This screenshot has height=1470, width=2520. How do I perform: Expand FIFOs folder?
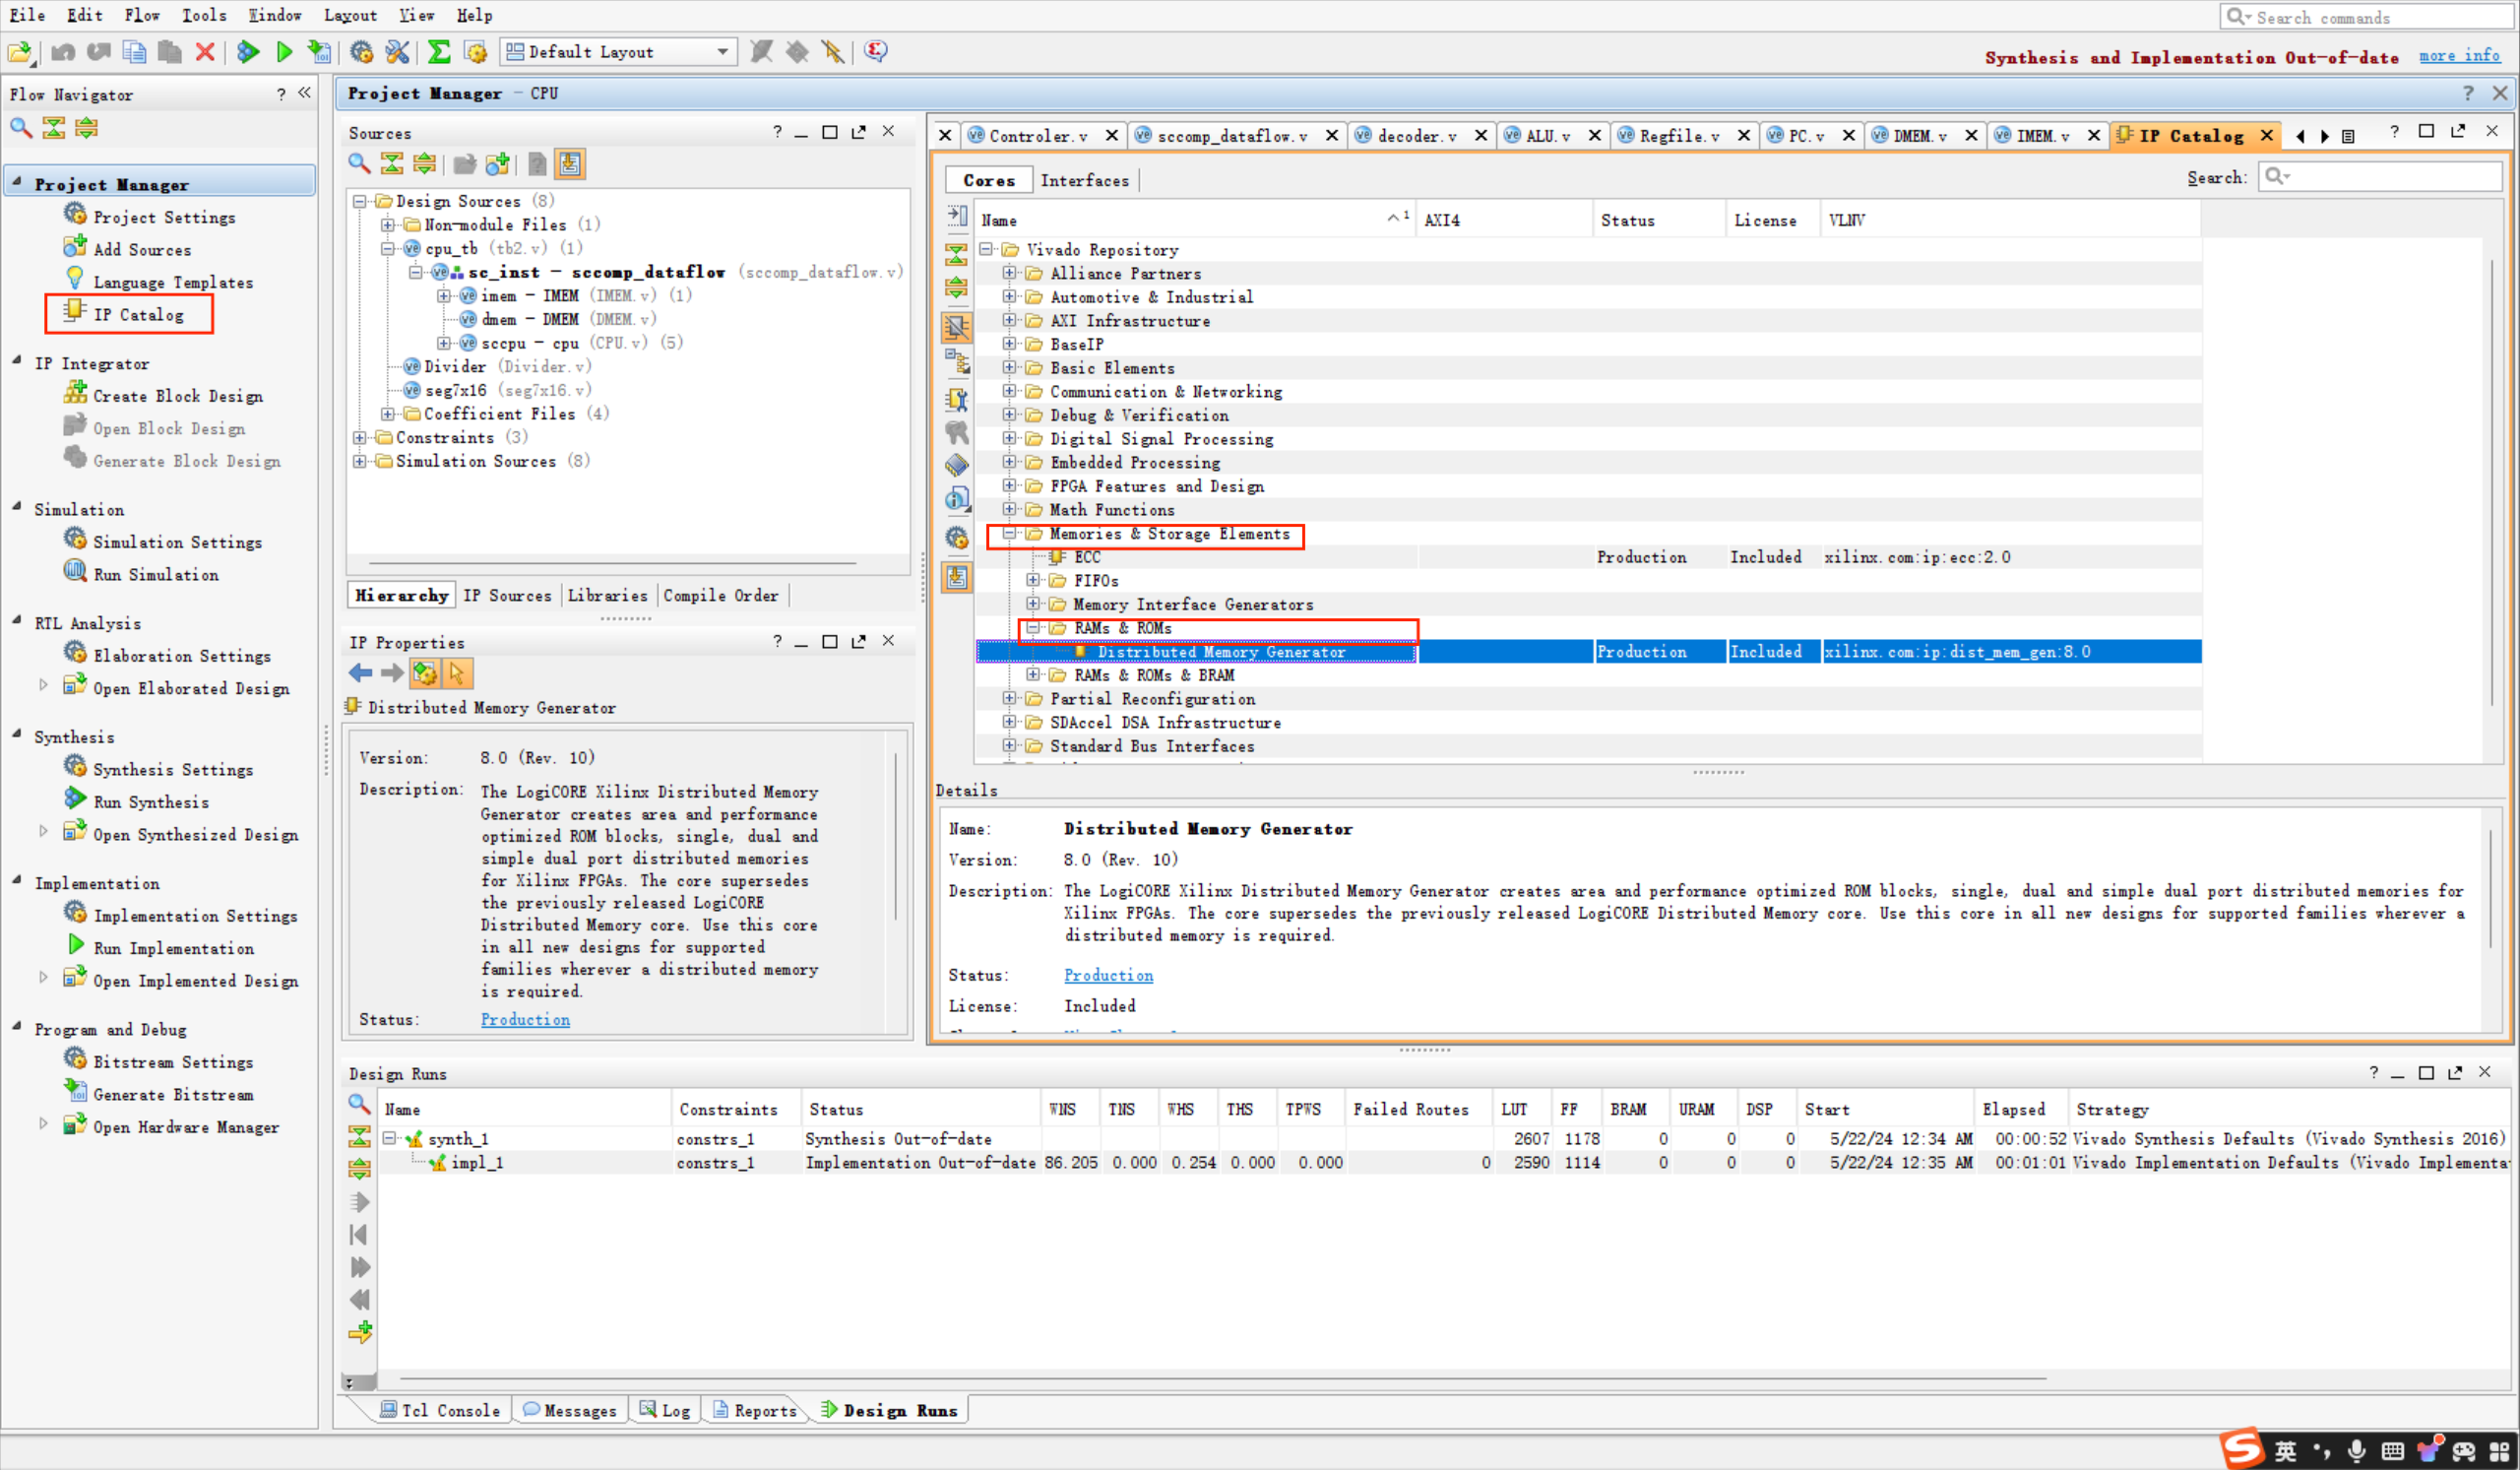tap(1034, 581)
